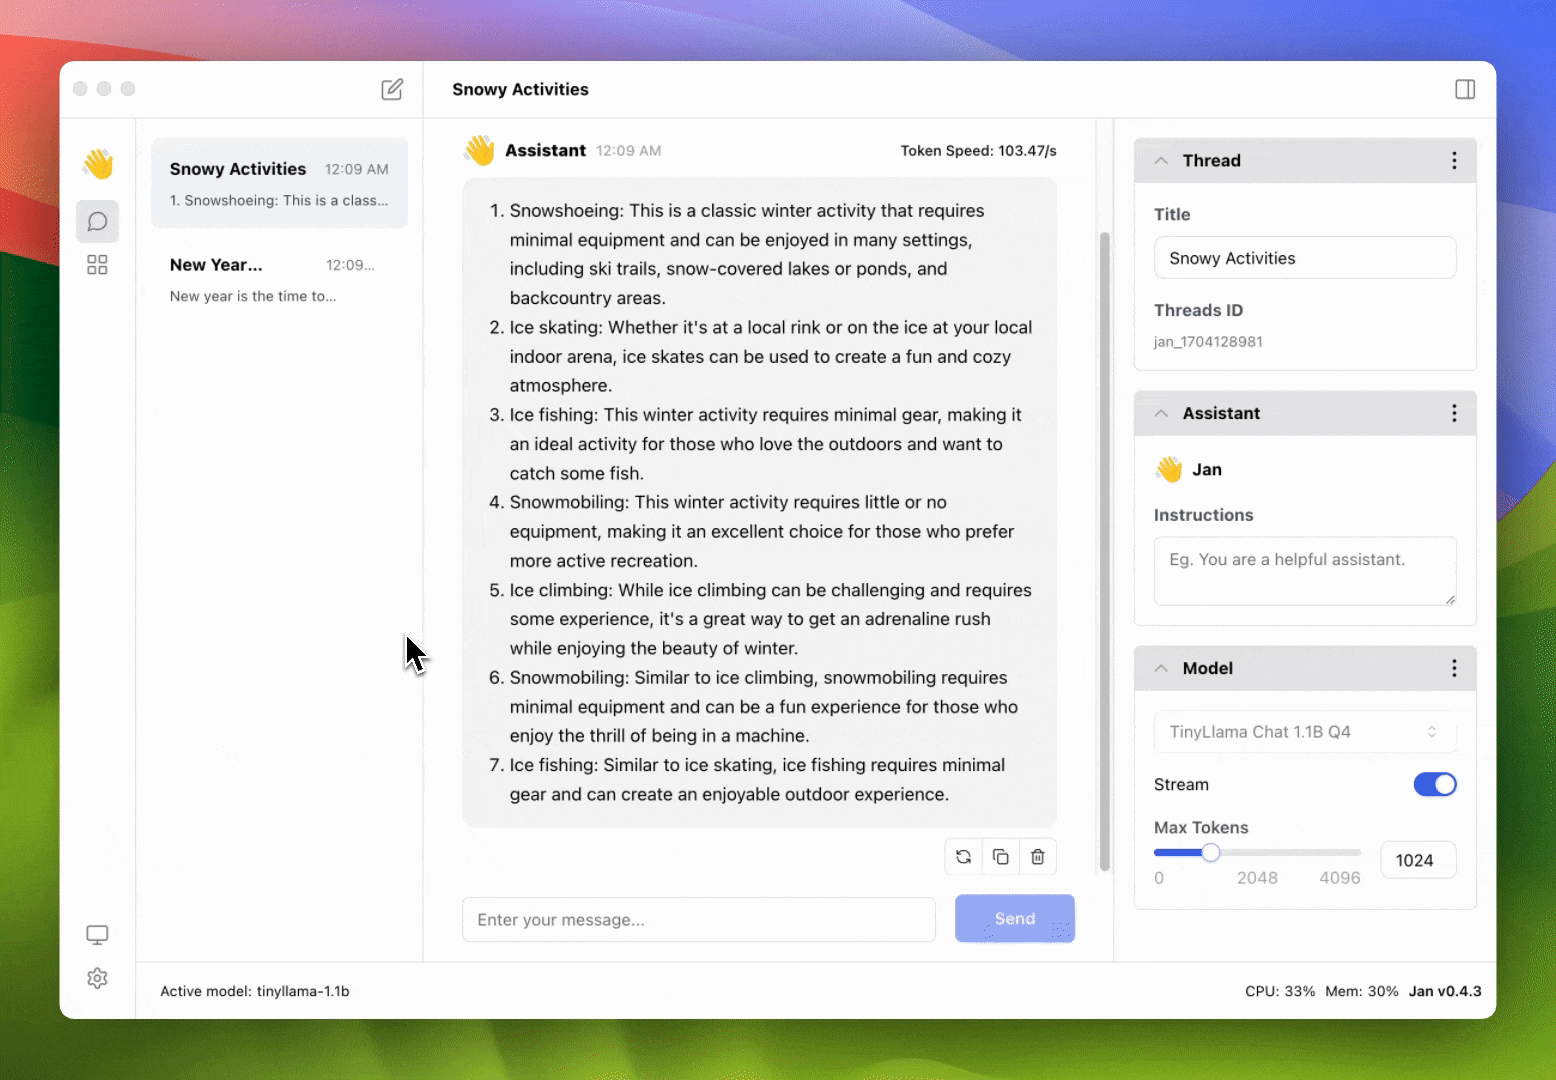This screenshot has width=1556, height=1080.
Task: Open the Thread section three-dot menu
Action: (1453, 161)
